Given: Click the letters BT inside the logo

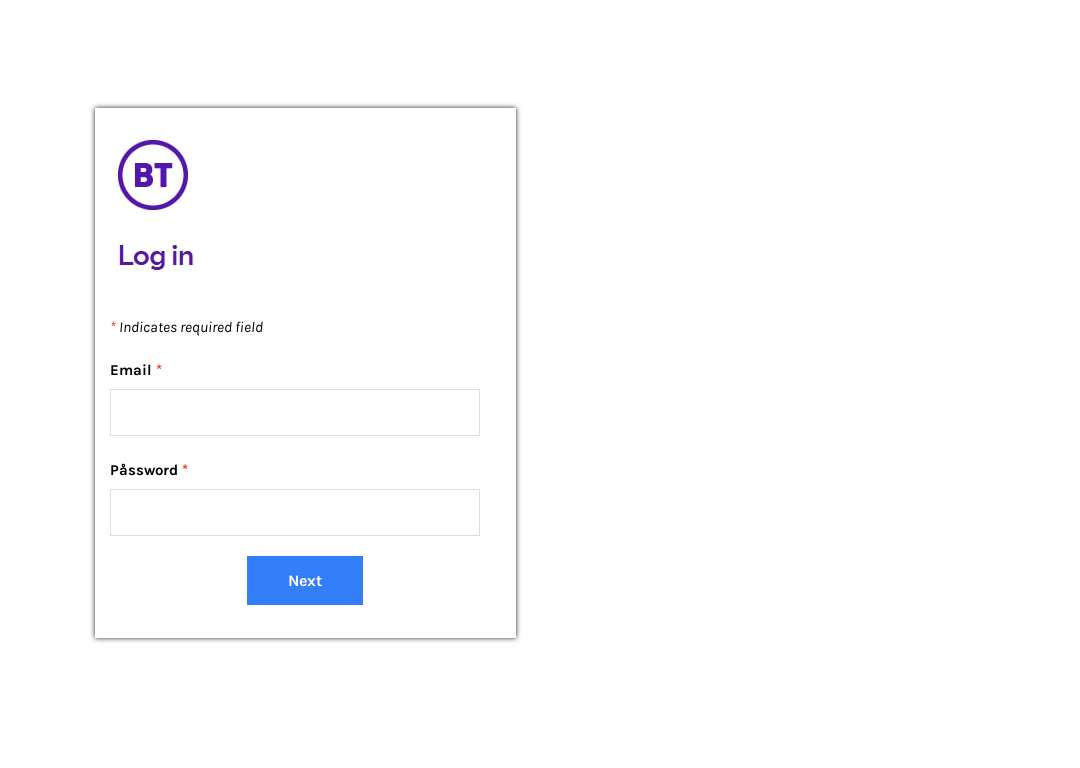Looking at the screenshot, I should 153,176.
